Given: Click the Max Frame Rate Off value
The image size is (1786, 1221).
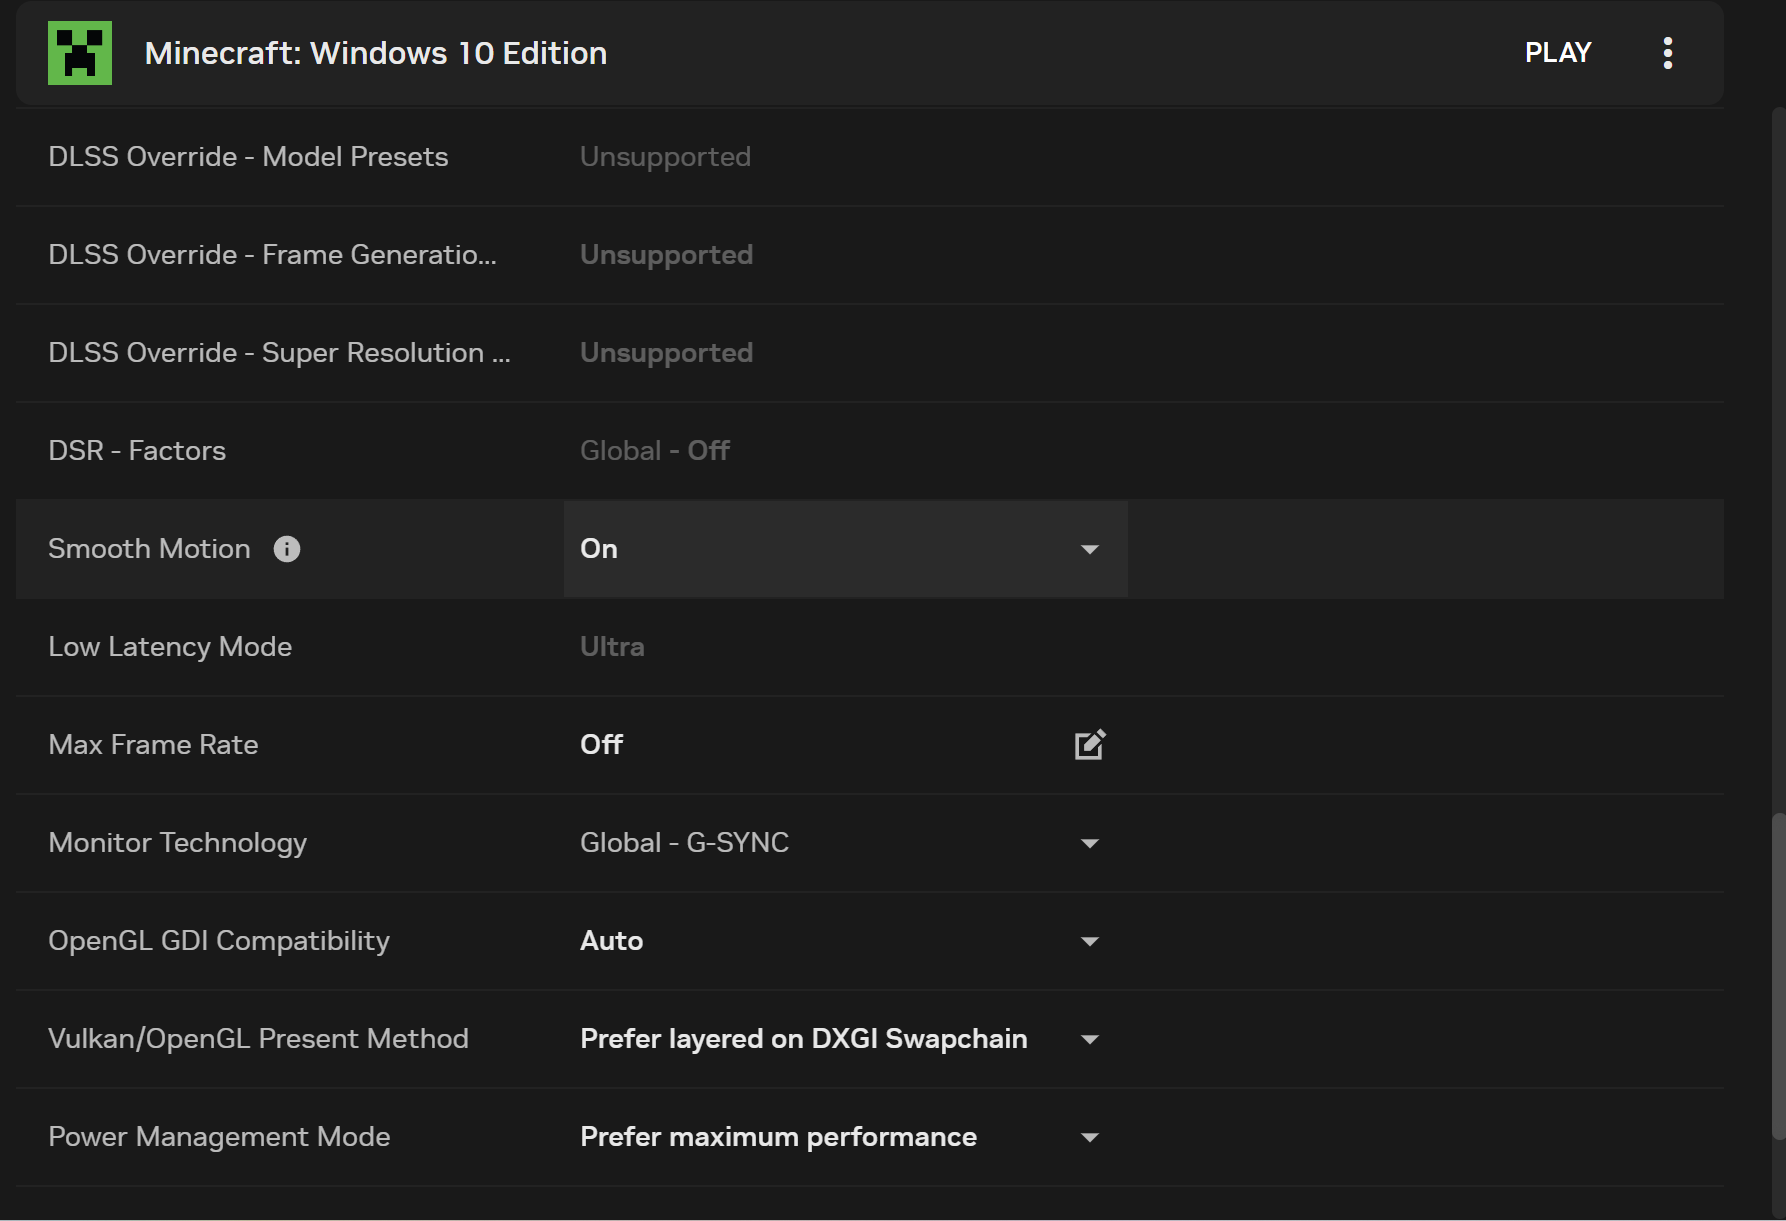Looking at the screenshot, I should coord(601,745).
